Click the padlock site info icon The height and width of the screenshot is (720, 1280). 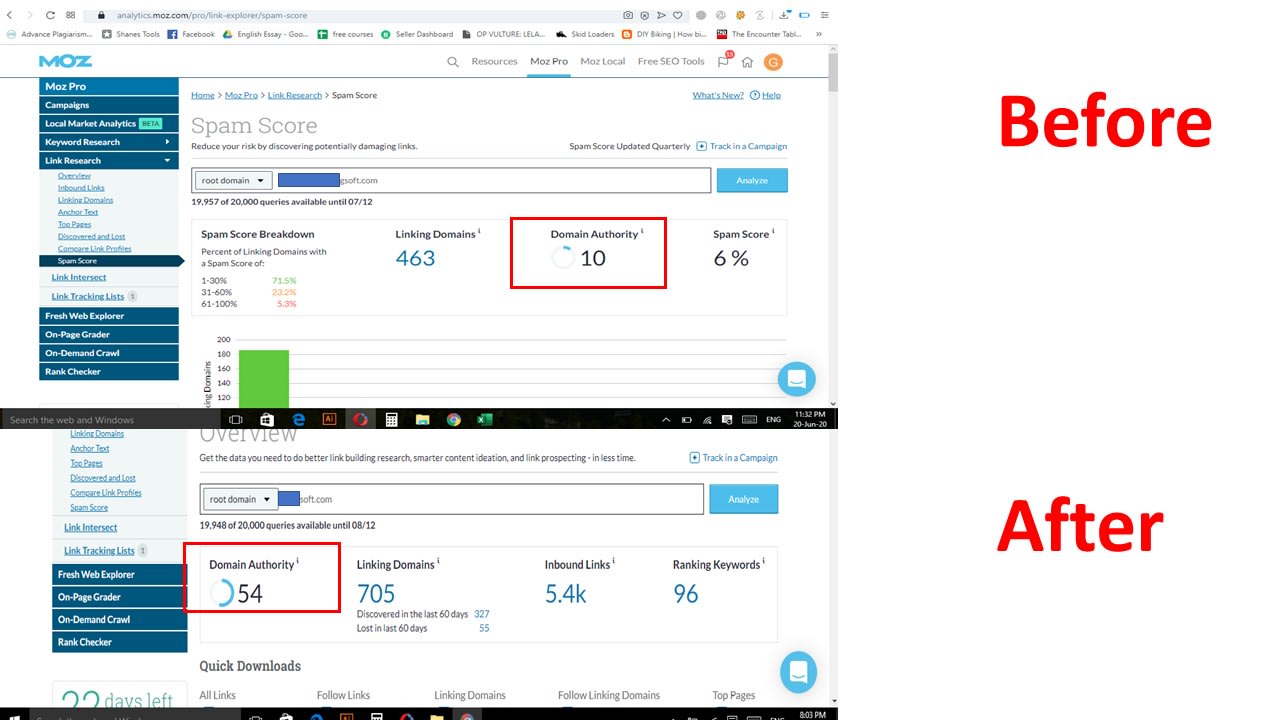pos(101,16)
